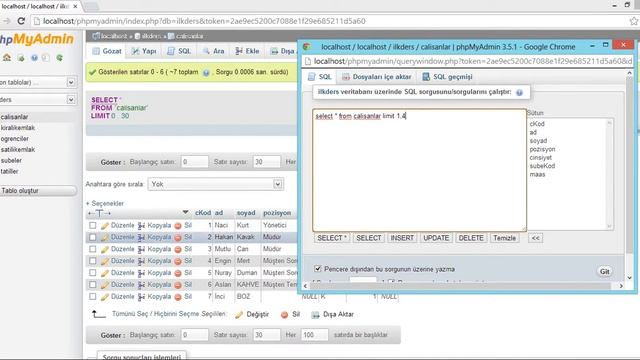Viewport: 640px width, 360px height.
Task: Tick the checkbox for row Engin Mert
Action: point(93,261)
